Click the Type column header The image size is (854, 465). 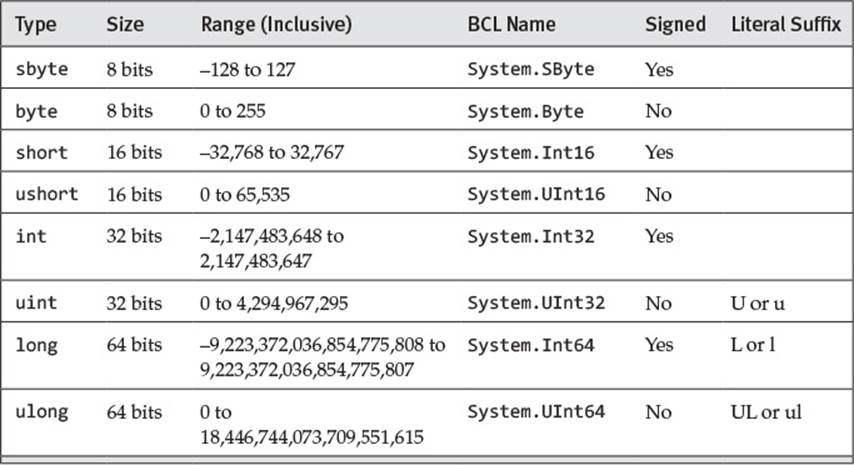[x=35, y=25]
